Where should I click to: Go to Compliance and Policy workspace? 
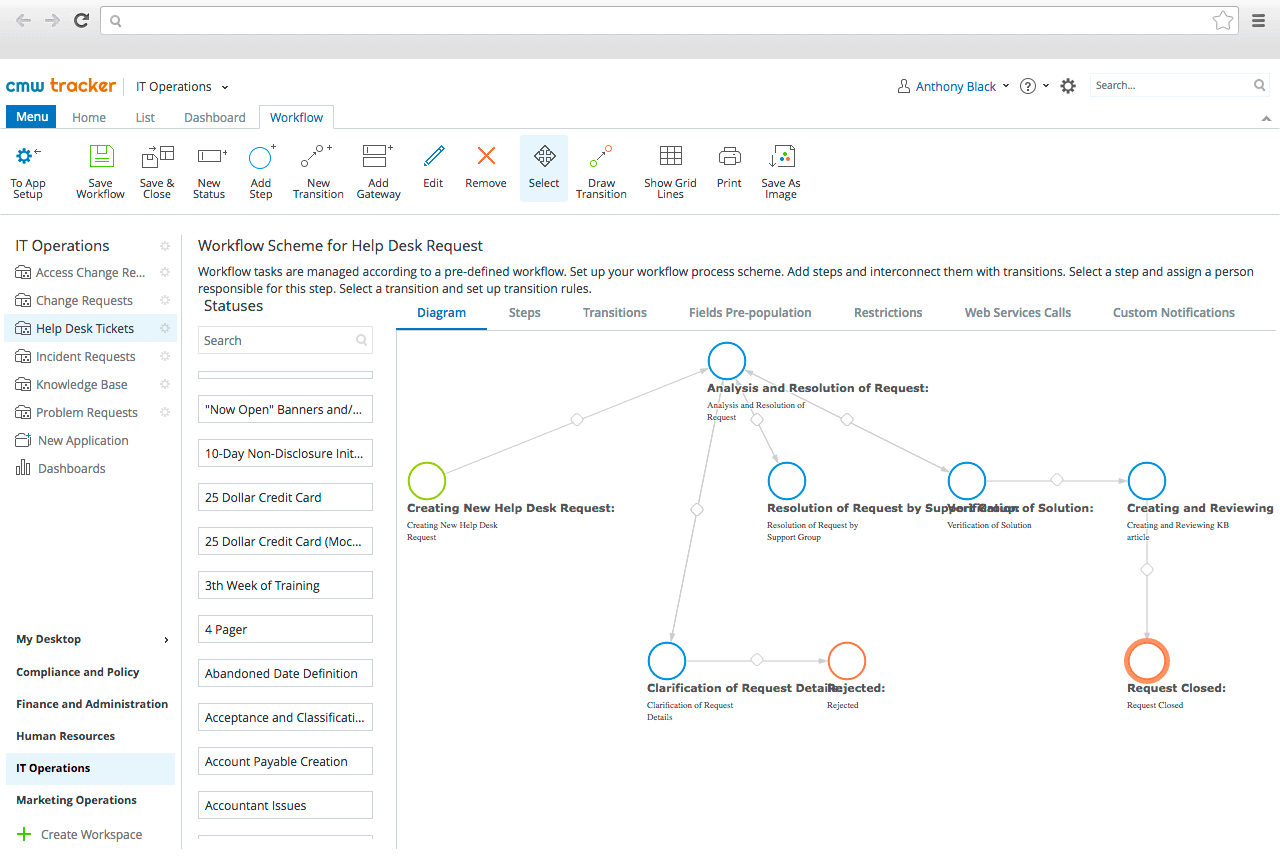[x=78, y=672]
